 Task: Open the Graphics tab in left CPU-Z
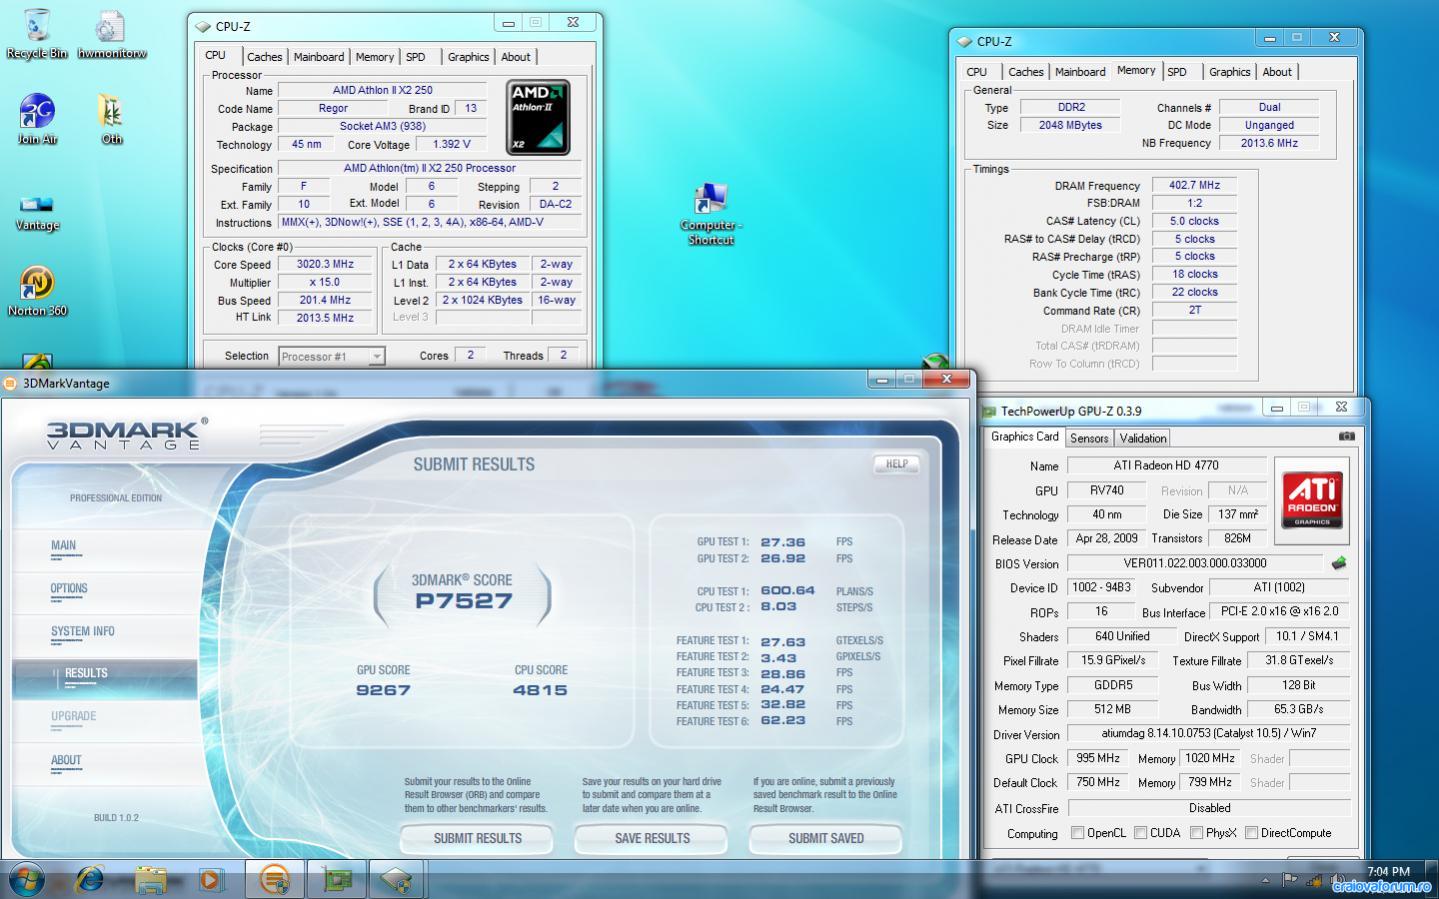[468, 57]
